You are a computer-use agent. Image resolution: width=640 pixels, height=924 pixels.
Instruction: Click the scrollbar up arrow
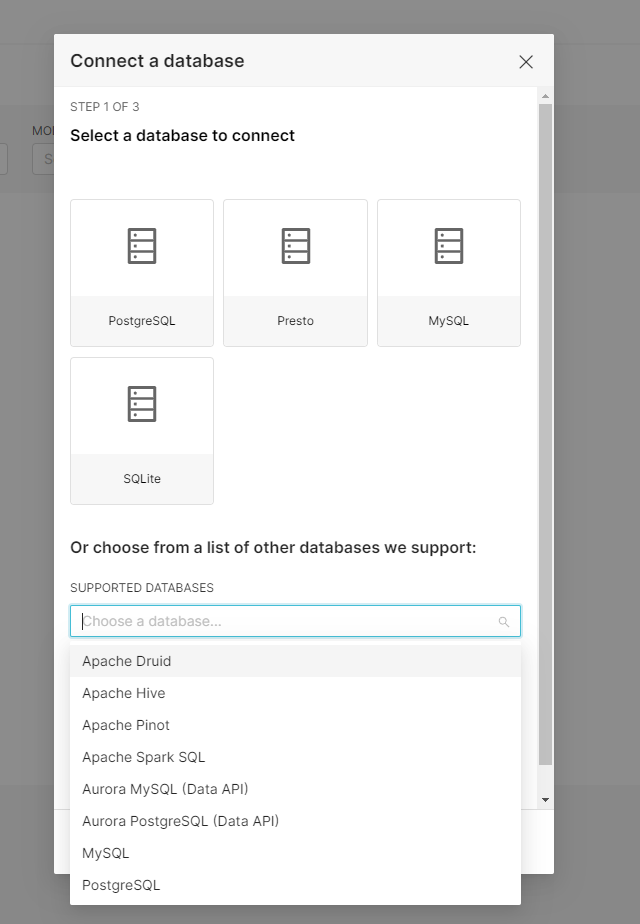tap(545, 97)
